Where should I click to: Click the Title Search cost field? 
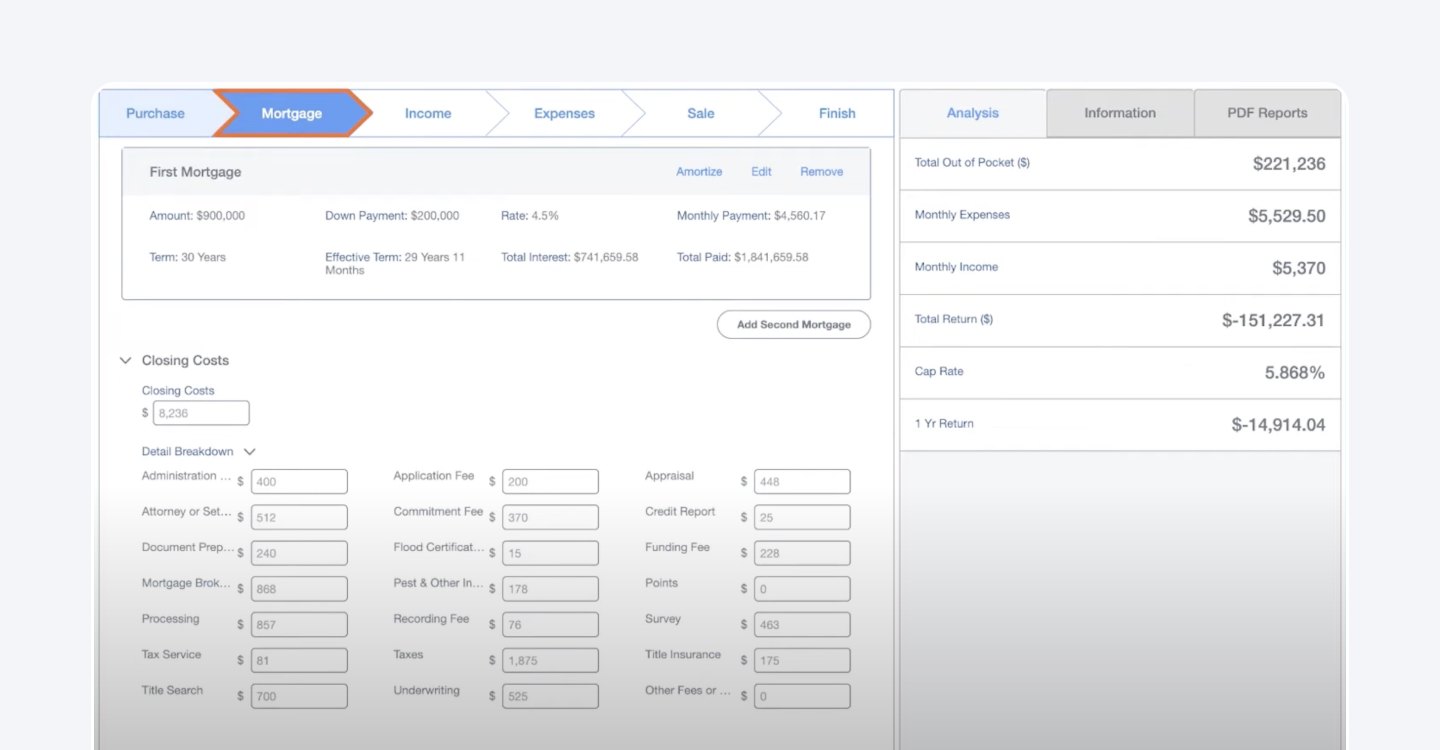[x=299, y=696]
